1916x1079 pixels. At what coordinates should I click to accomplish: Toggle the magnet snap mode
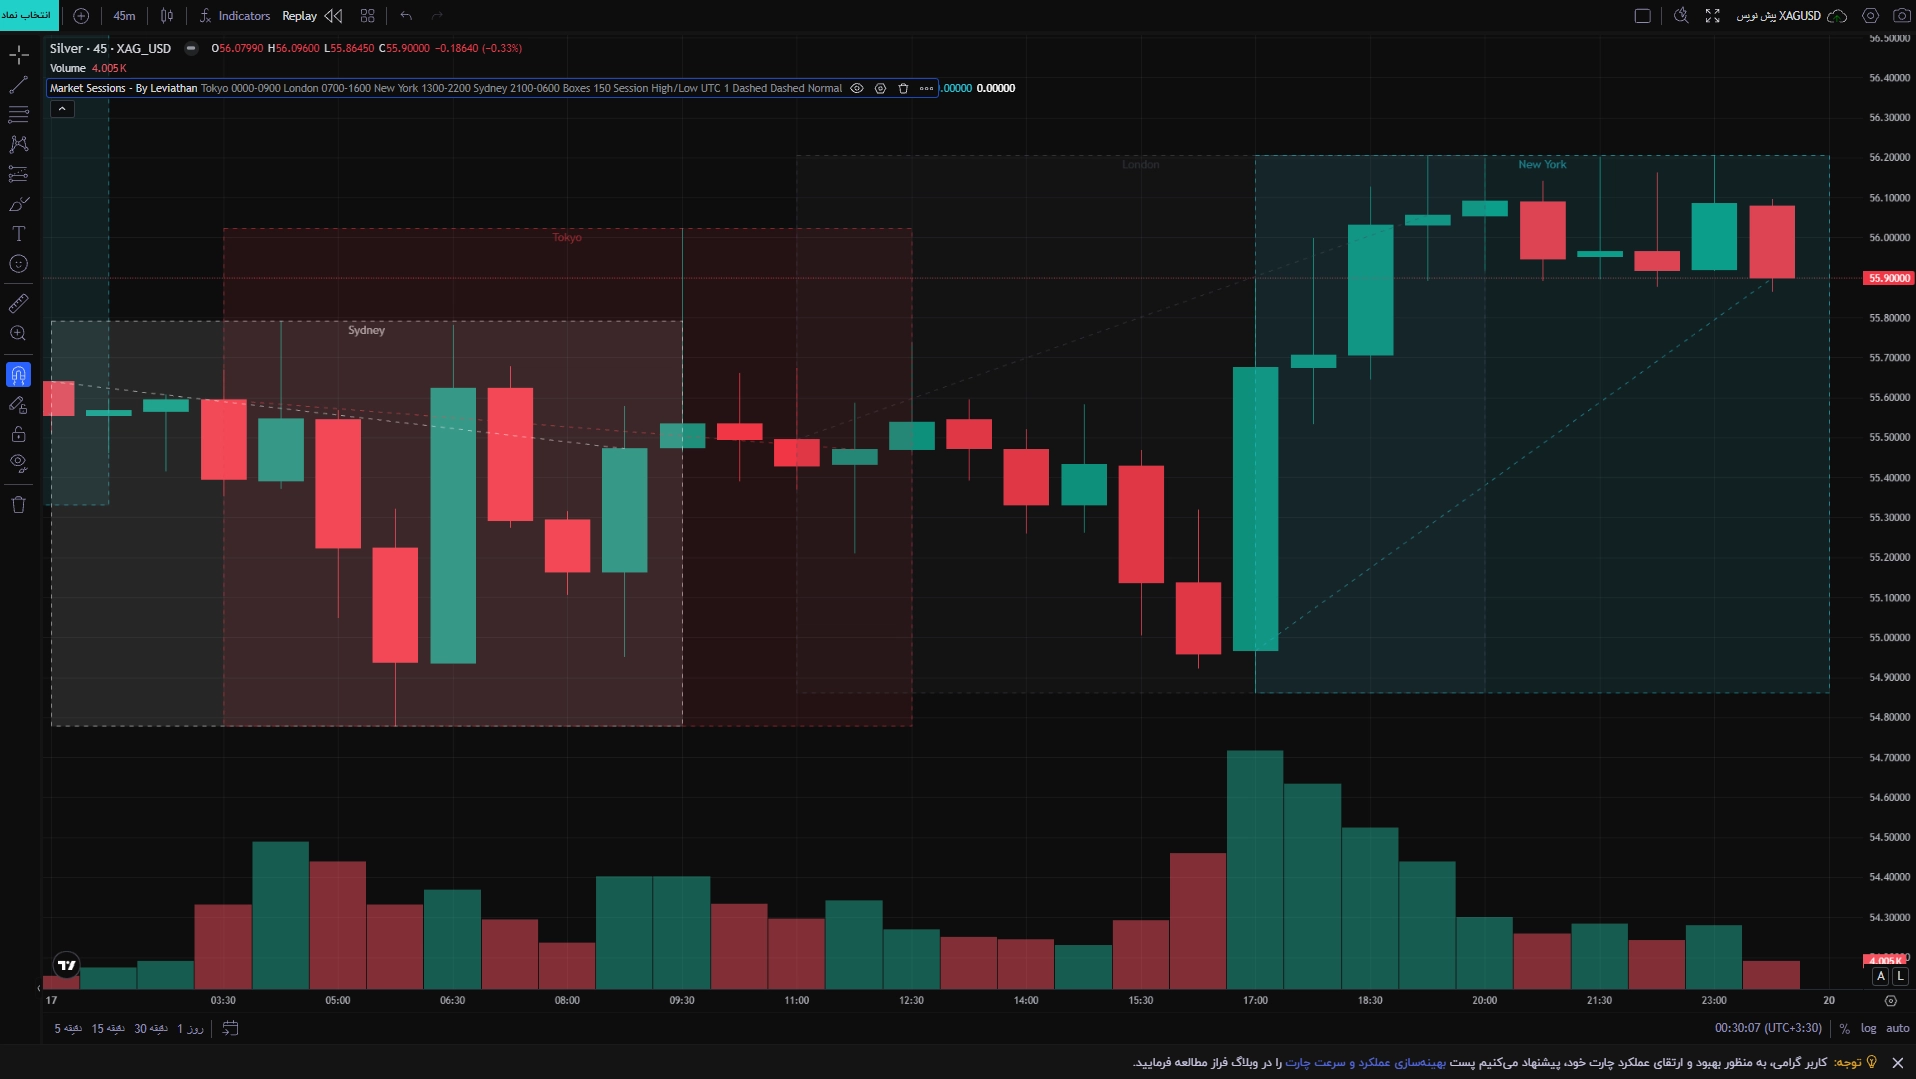click(18, 375)
